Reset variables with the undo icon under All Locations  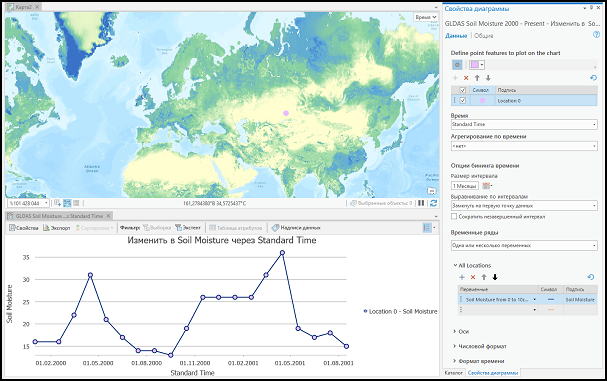[x=590, y=277]
